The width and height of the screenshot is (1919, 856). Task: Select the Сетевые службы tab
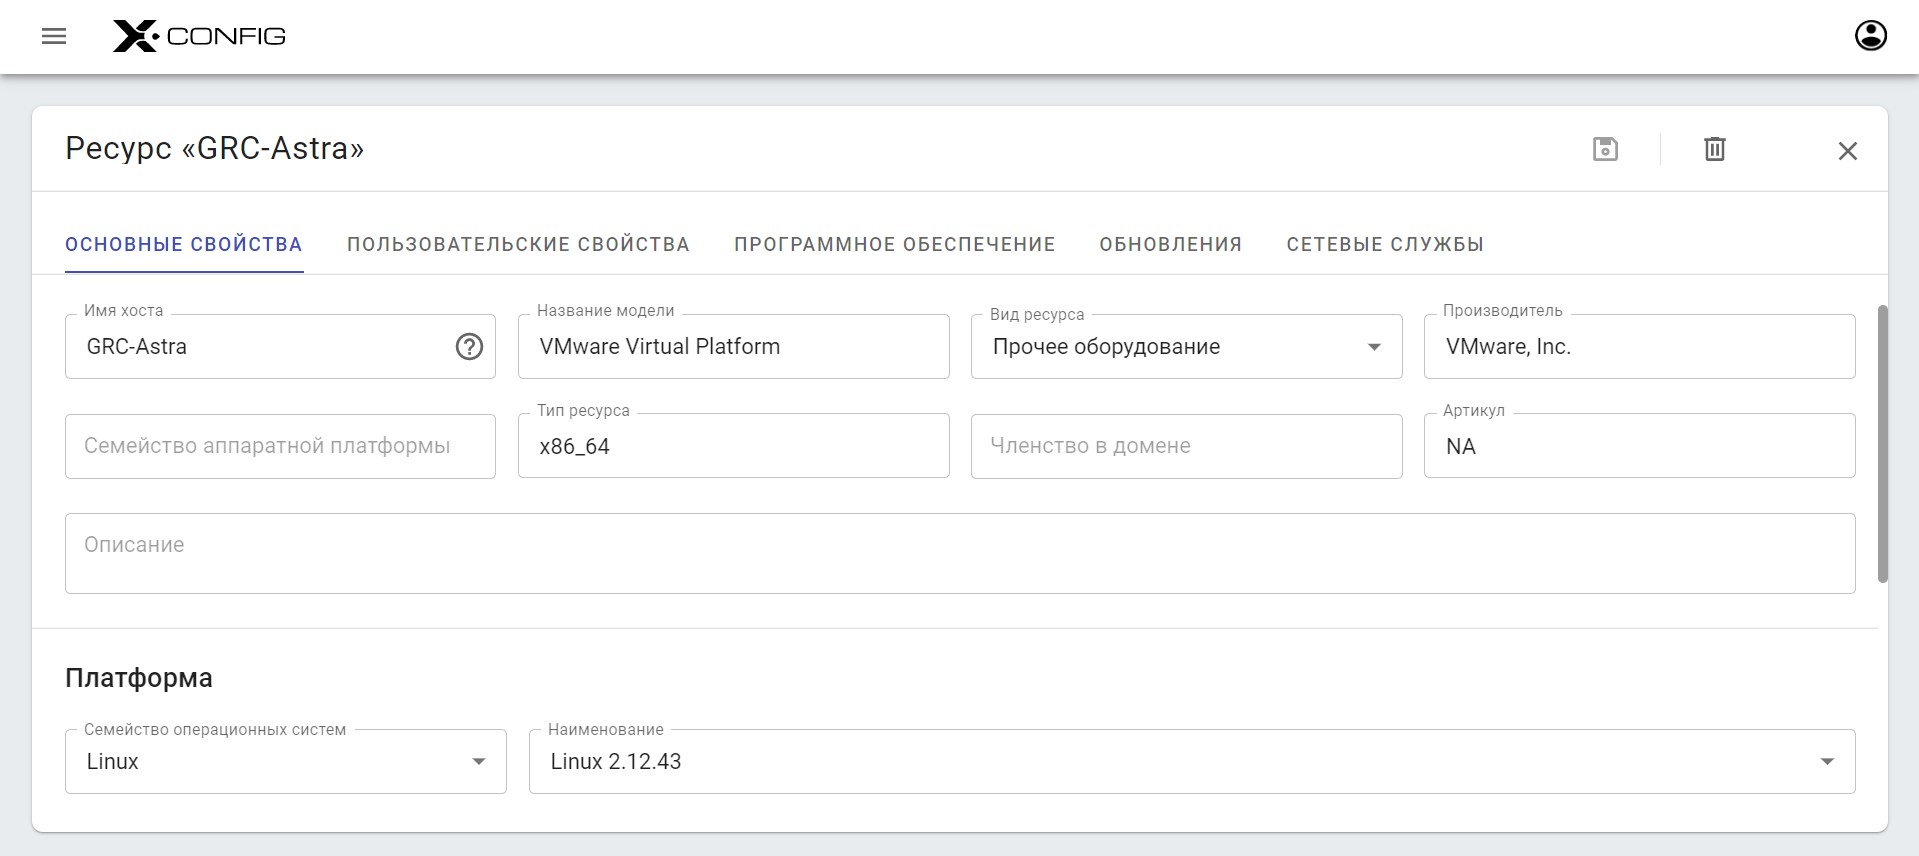(1384, 245)
